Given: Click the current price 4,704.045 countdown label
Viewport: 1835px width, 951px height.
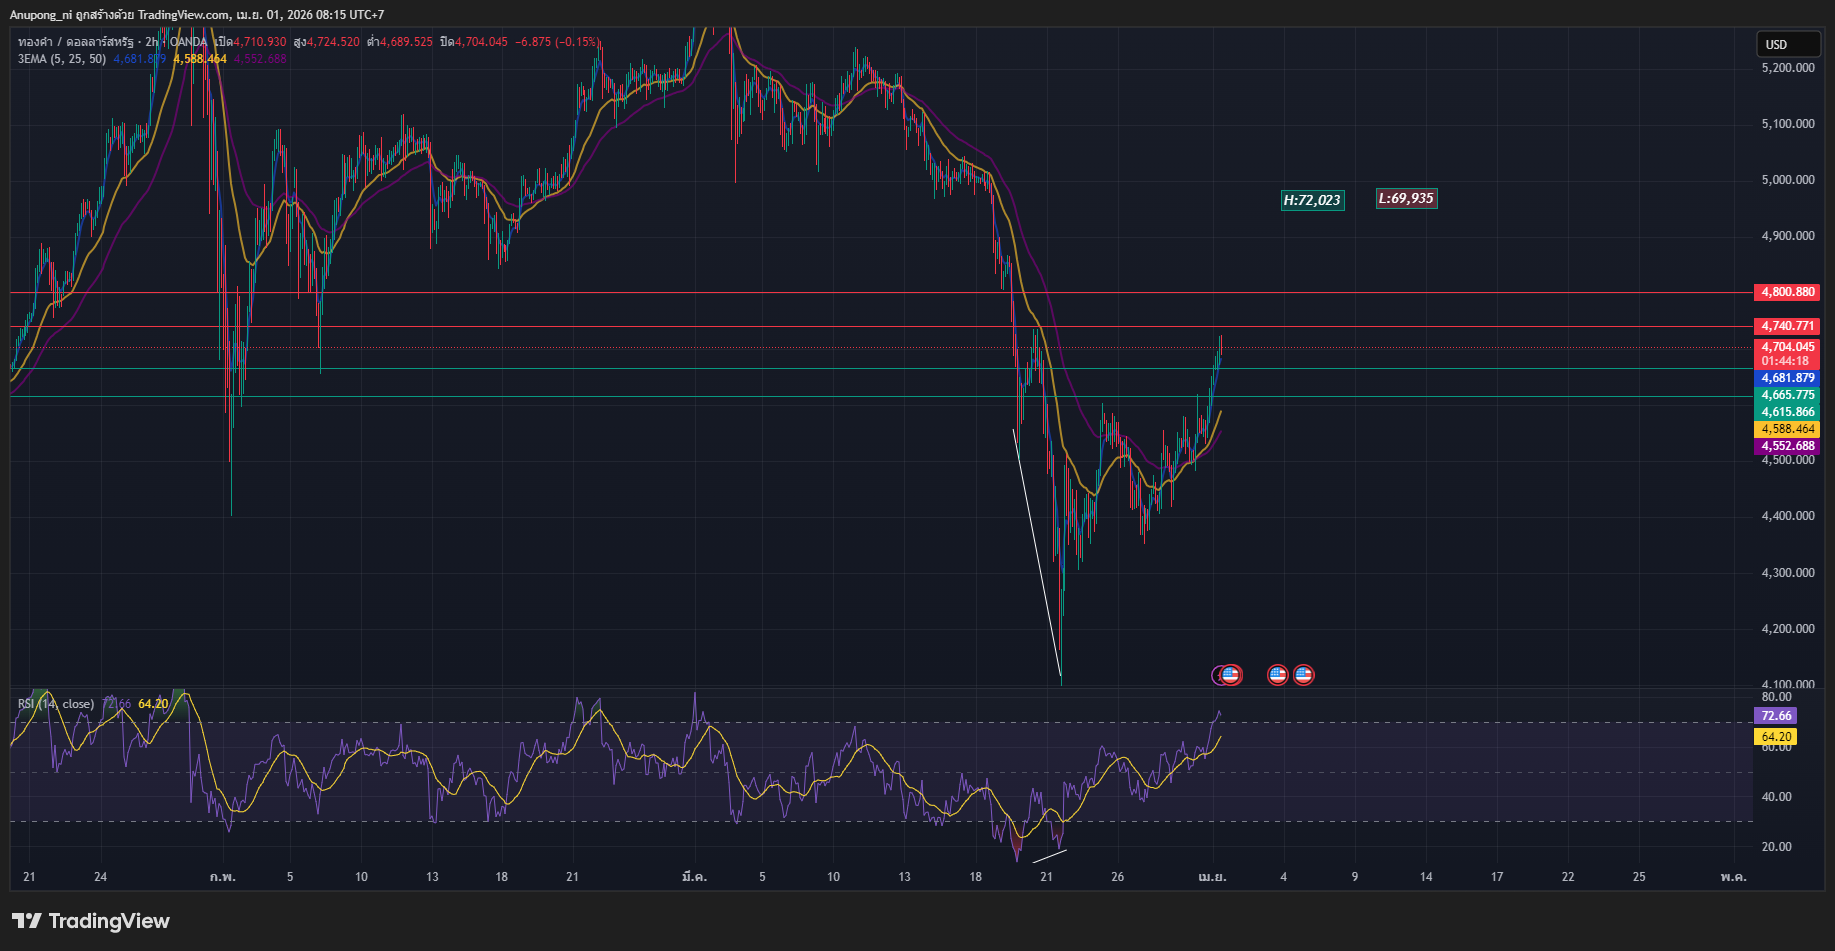Looking at the screenshot, I should tap(1787, 354).
